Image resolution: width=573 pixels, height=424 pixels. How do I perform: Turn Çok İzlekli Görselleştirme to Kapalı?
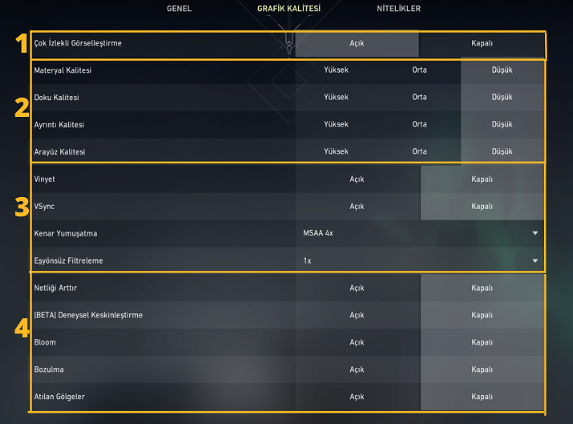482,43
